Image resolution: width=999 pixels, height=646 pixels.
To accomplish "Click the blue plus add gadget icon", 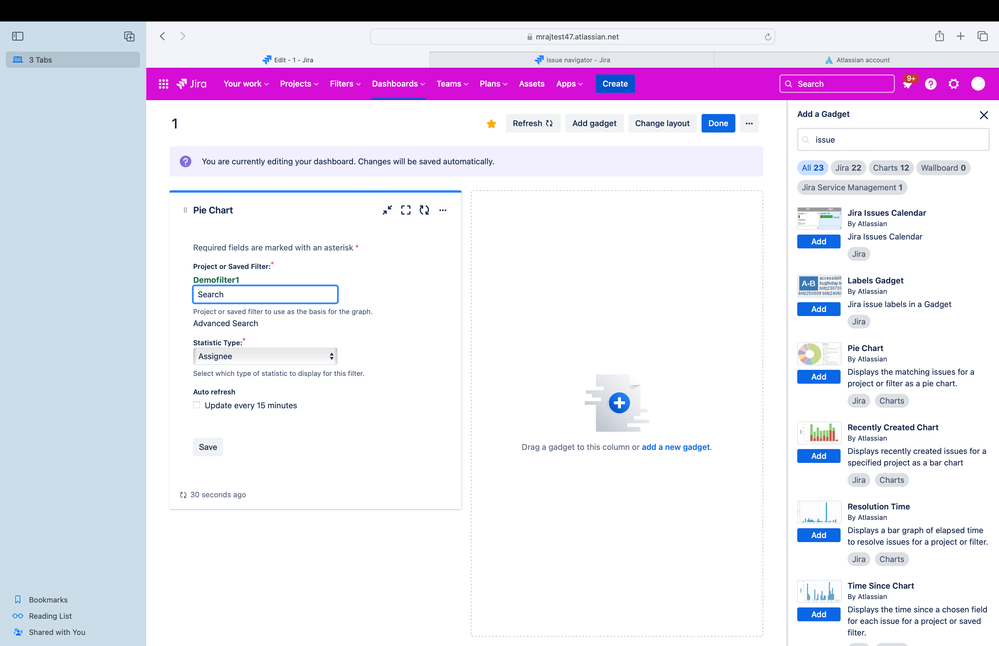I will click(619, 403).
